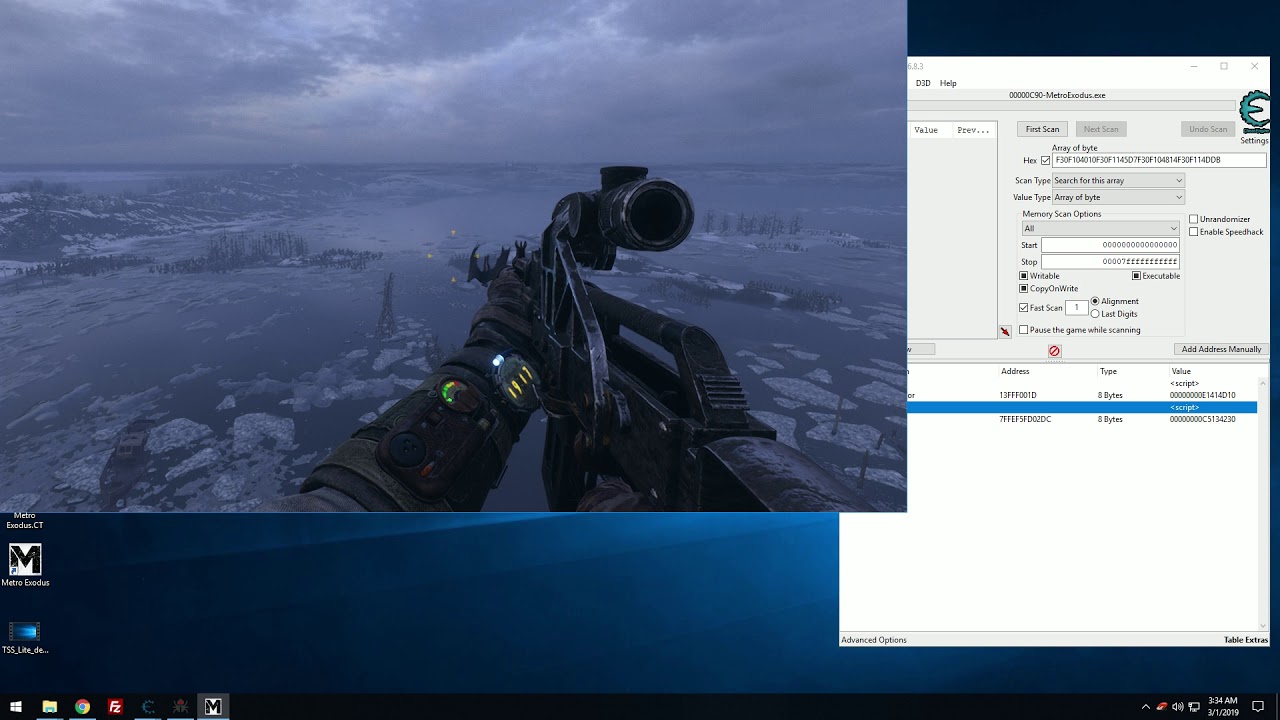Open network status tray icon
Viewport: 1280px width, 720px height.
click(1194, 707)
